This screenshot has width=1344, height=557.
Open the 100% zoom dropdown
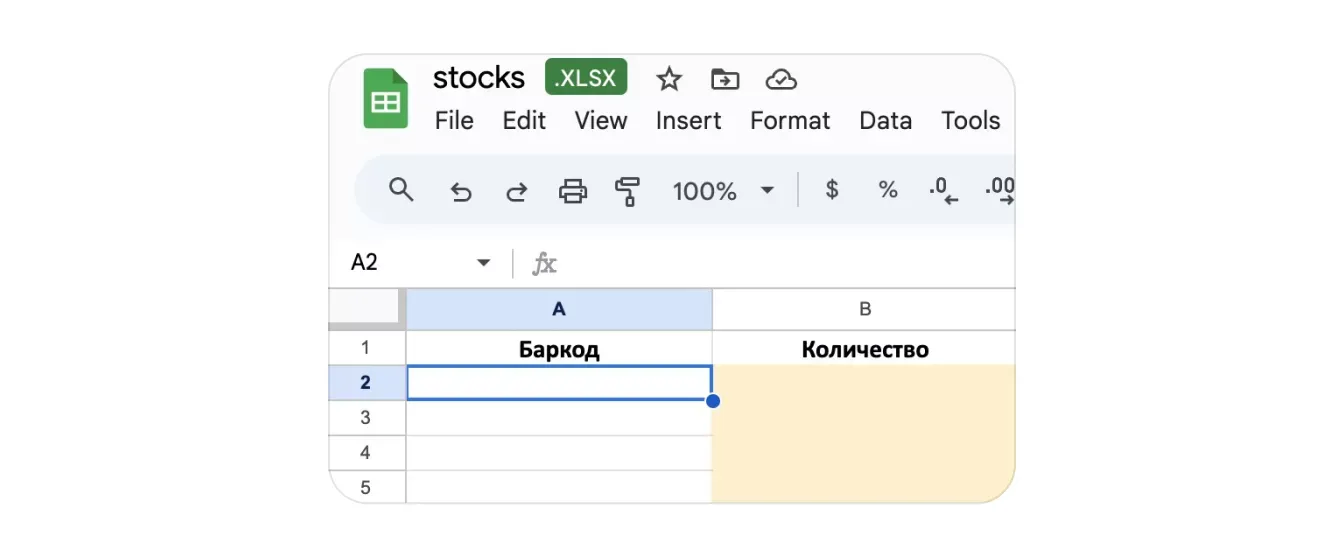coord(723,191)
